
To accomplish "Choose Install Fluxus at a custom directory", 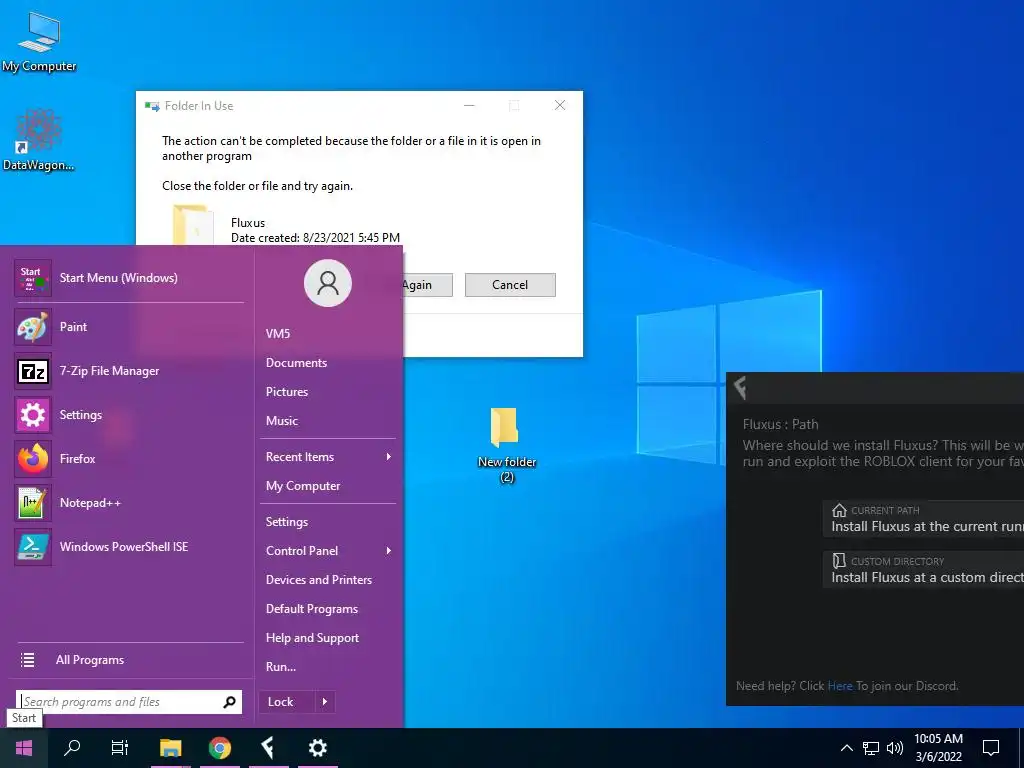I will coord(923,569).
